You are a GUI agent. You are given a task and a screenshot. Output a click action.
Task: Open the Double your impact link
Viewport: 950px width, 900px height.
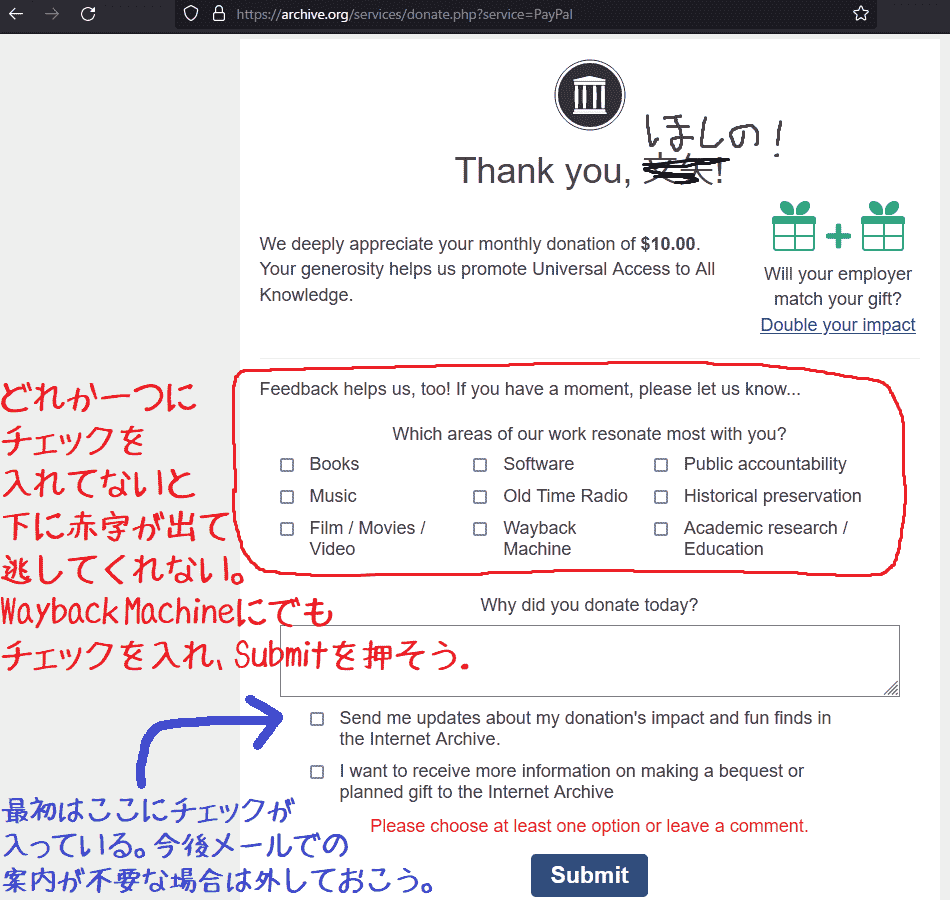point(838,325)
